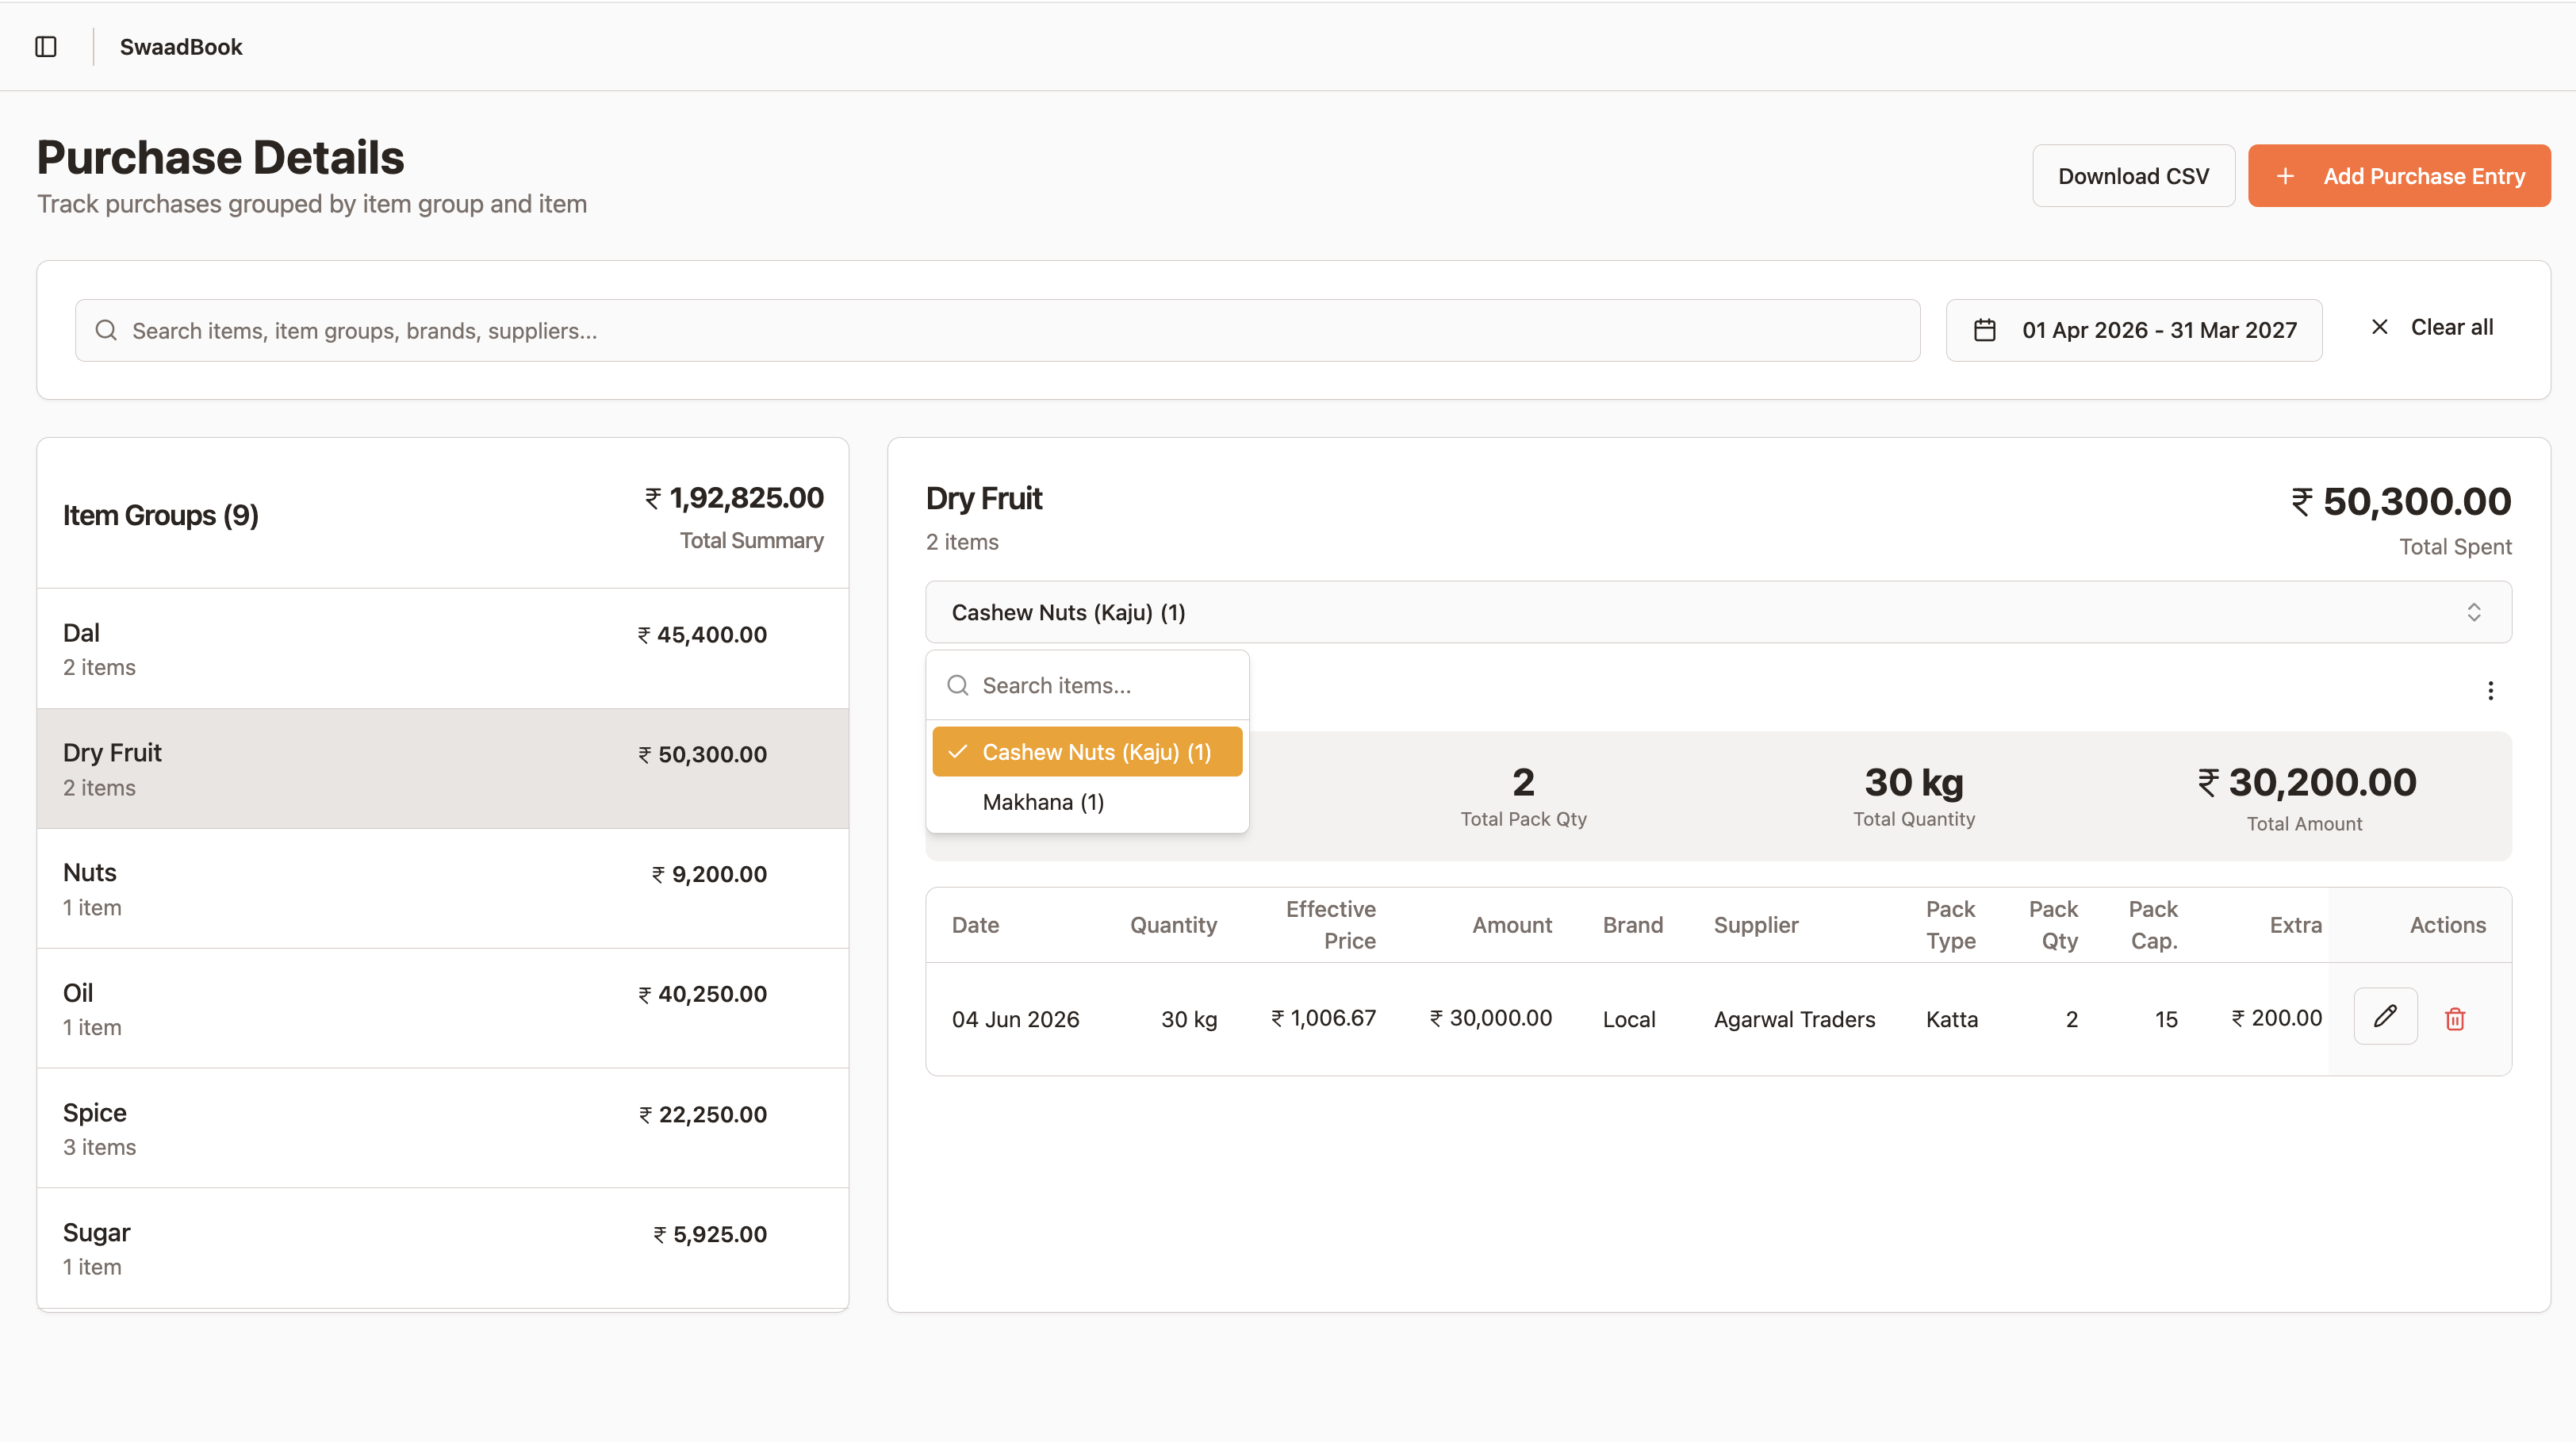2576x1442 pixels.
Task: Click the Supplier column header
Action: pyautogui.click(x=1756, y=925)
